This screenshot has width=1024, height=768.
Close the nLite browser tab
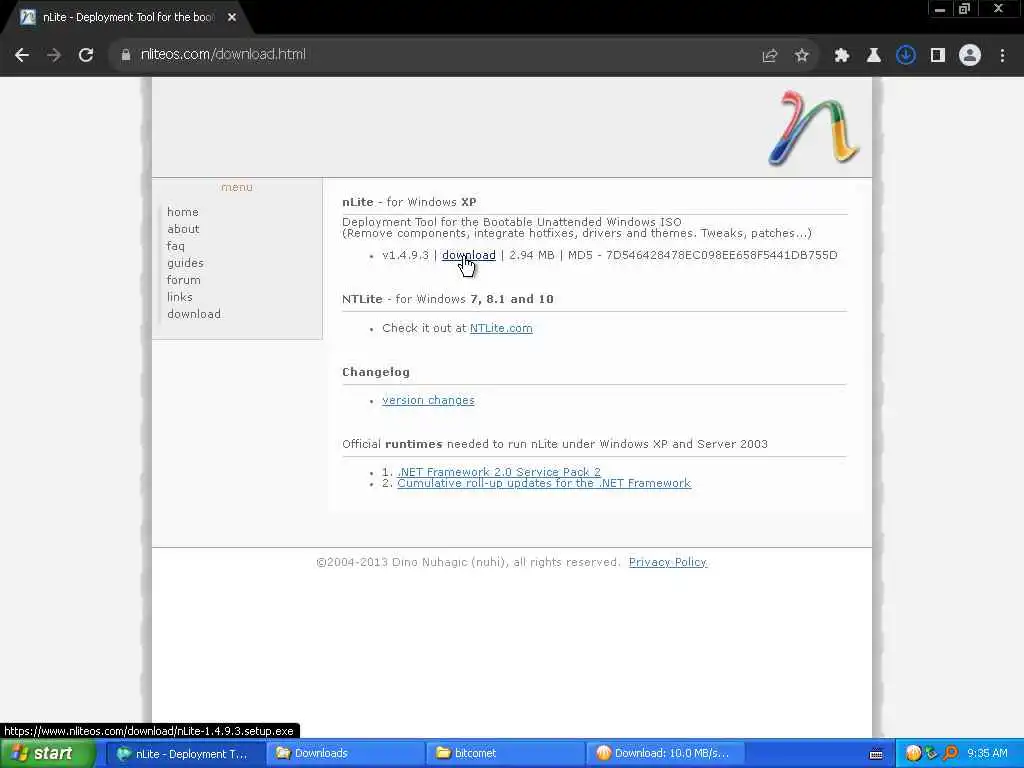pyautogui.click(x=232, y=18)
